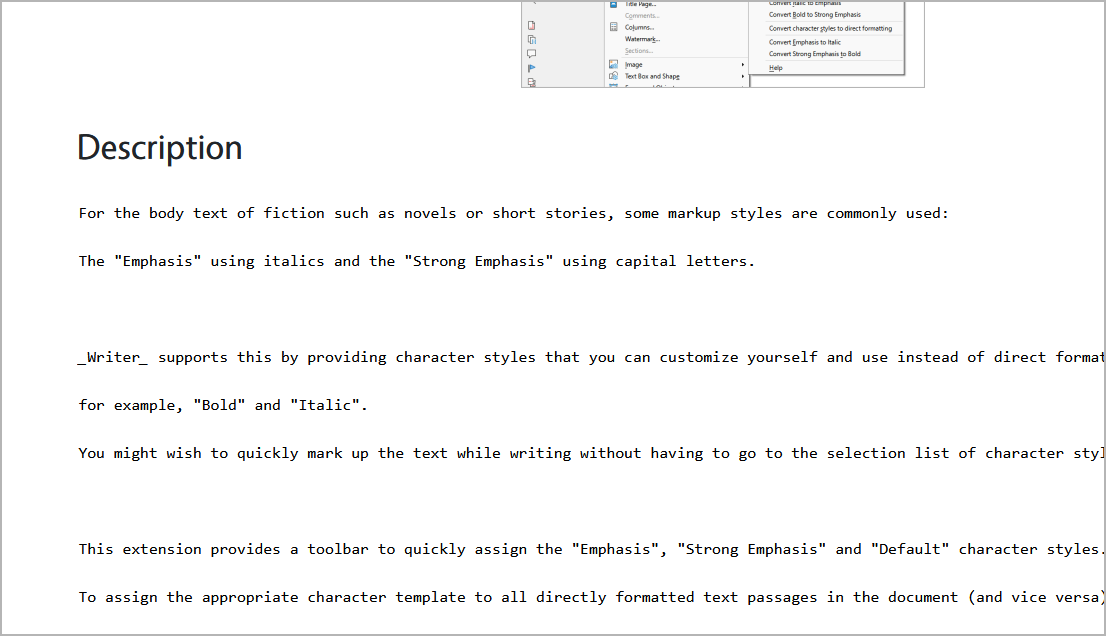This screenshot has width=1106, height=636.
Task: Open the Help entry in the submenu
Action: (776, 68)
